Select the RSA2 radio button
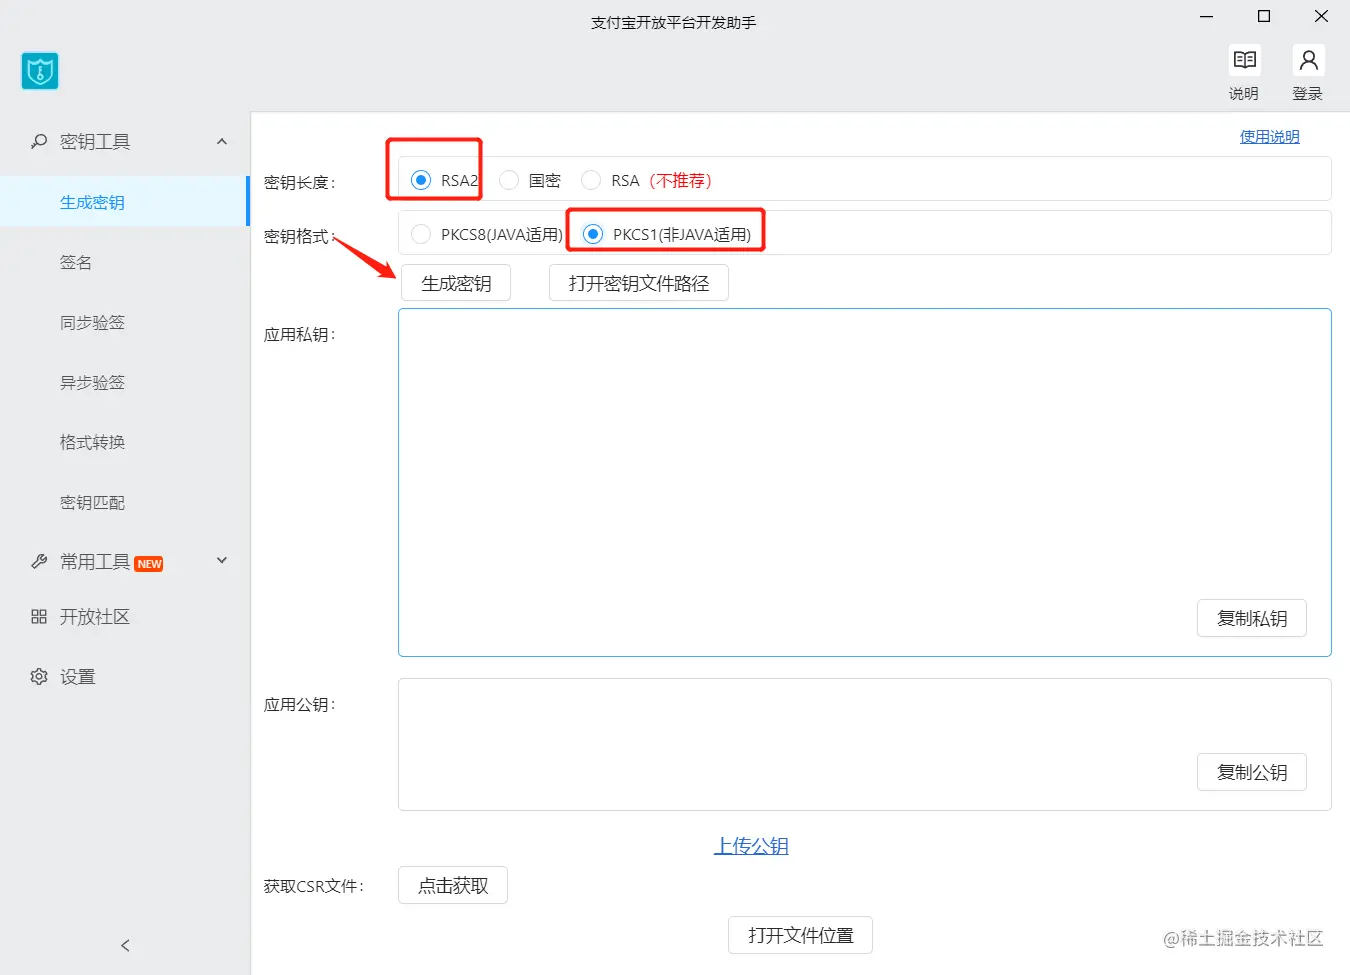The height and width of the screenshot is (975, 1350). click(x=421, y=180)
